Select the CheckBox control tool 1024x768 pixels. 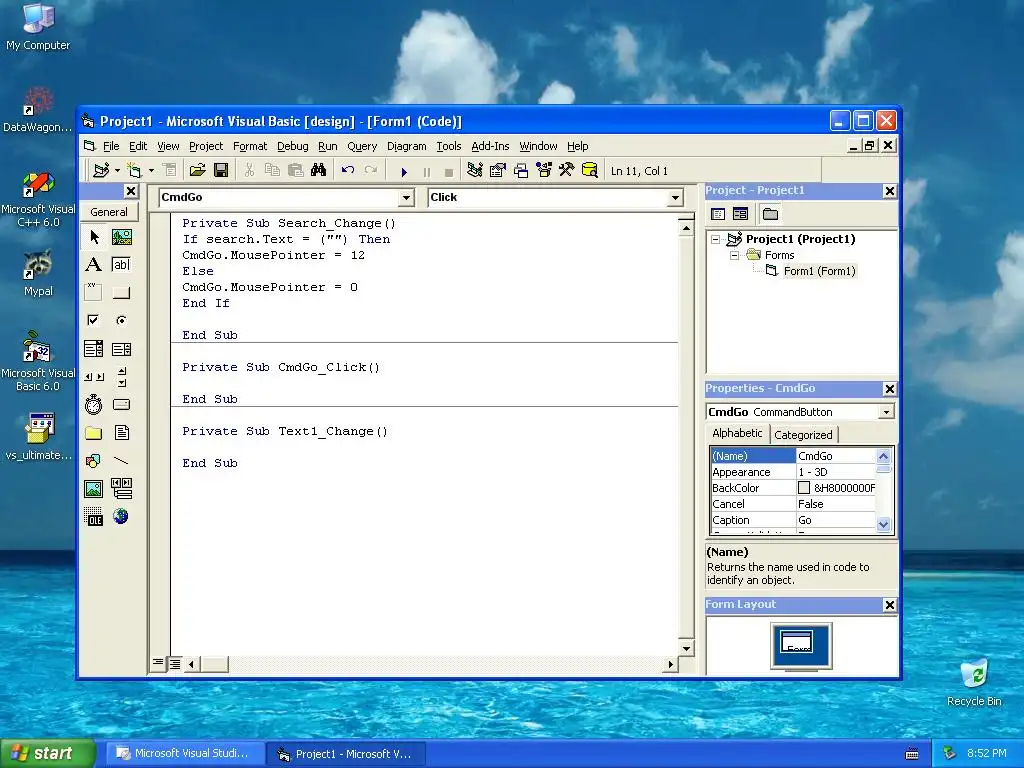pos(93,320)
